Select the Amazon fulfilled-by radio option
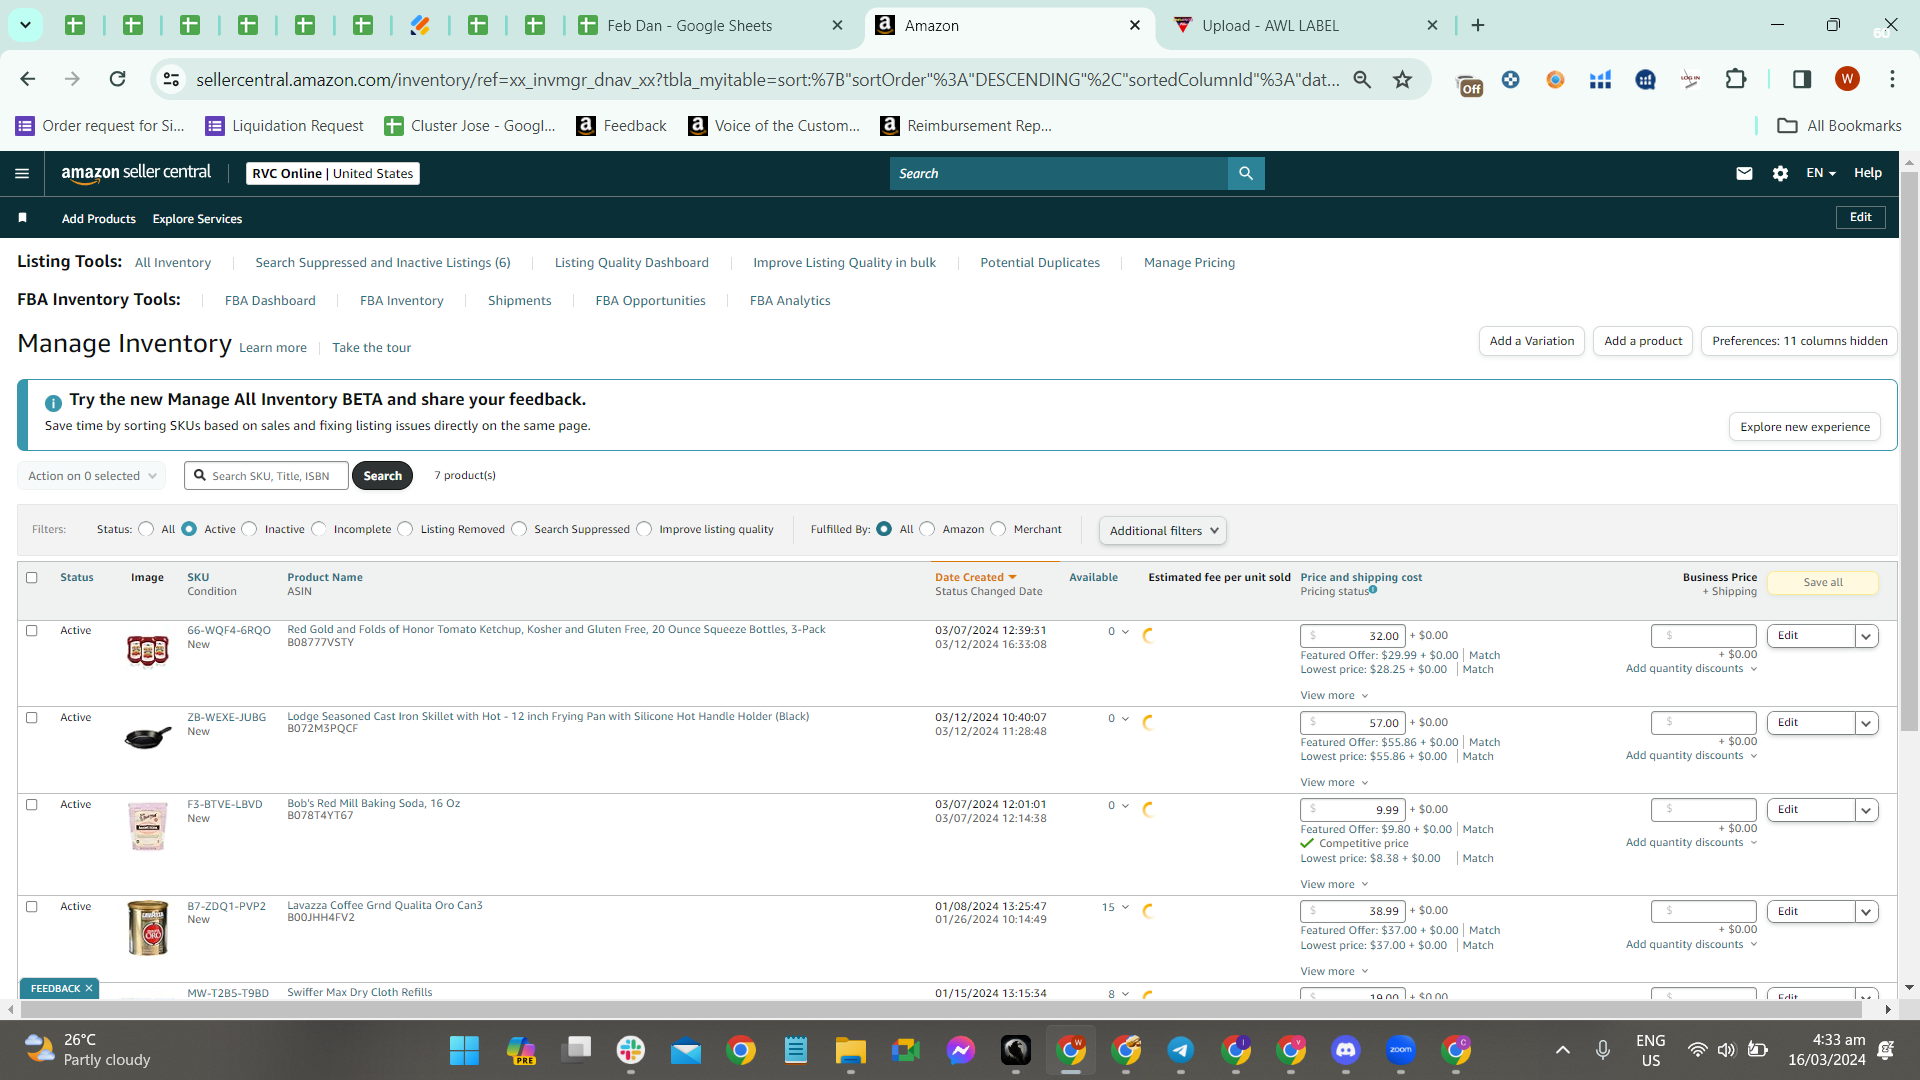1920x1080 pixels. (927, 529)
